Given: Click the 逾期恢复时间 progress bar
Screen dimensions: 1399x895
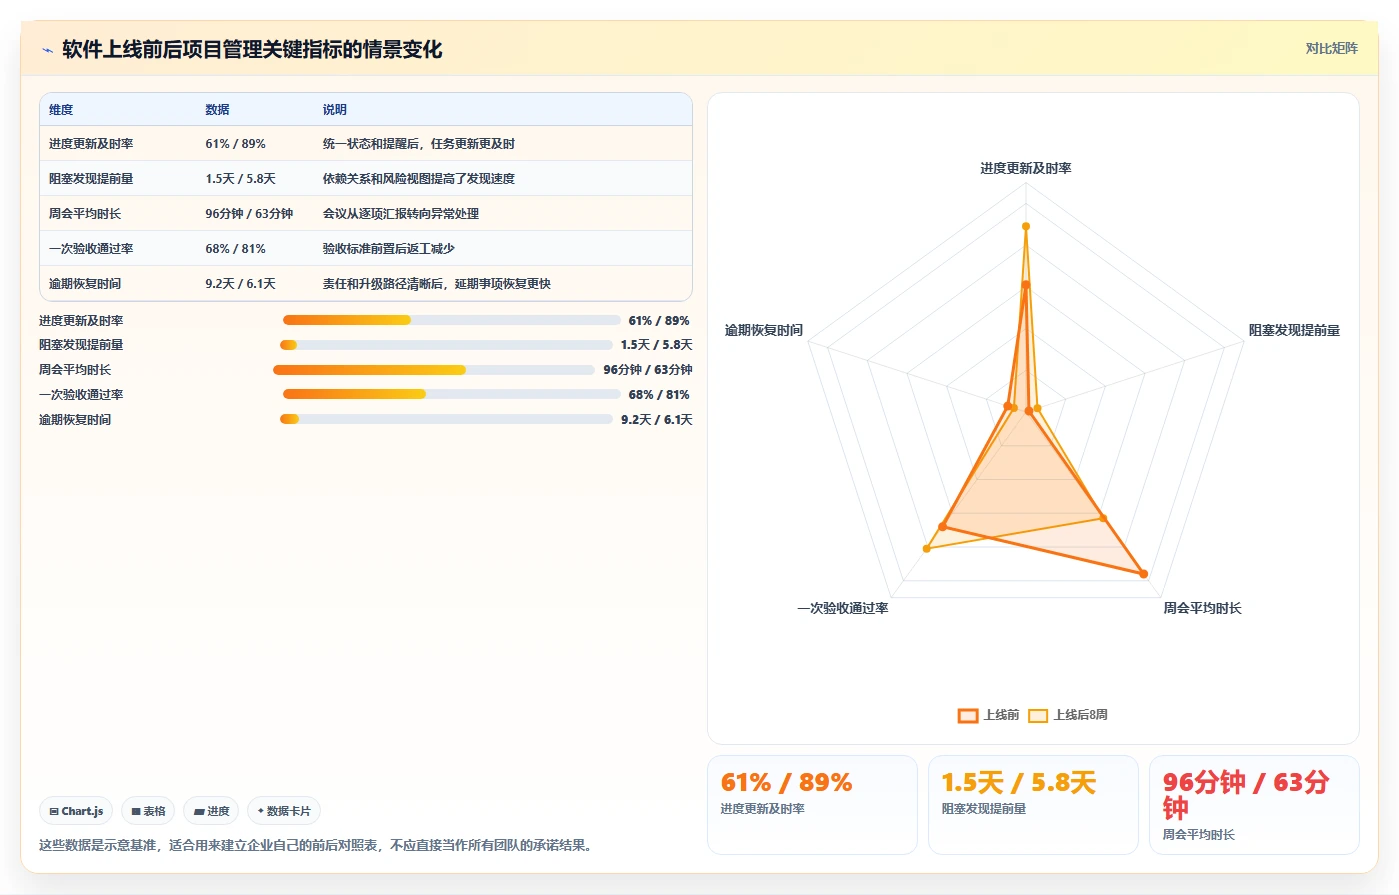Looking at the screenshot, I should click(446, 419).
